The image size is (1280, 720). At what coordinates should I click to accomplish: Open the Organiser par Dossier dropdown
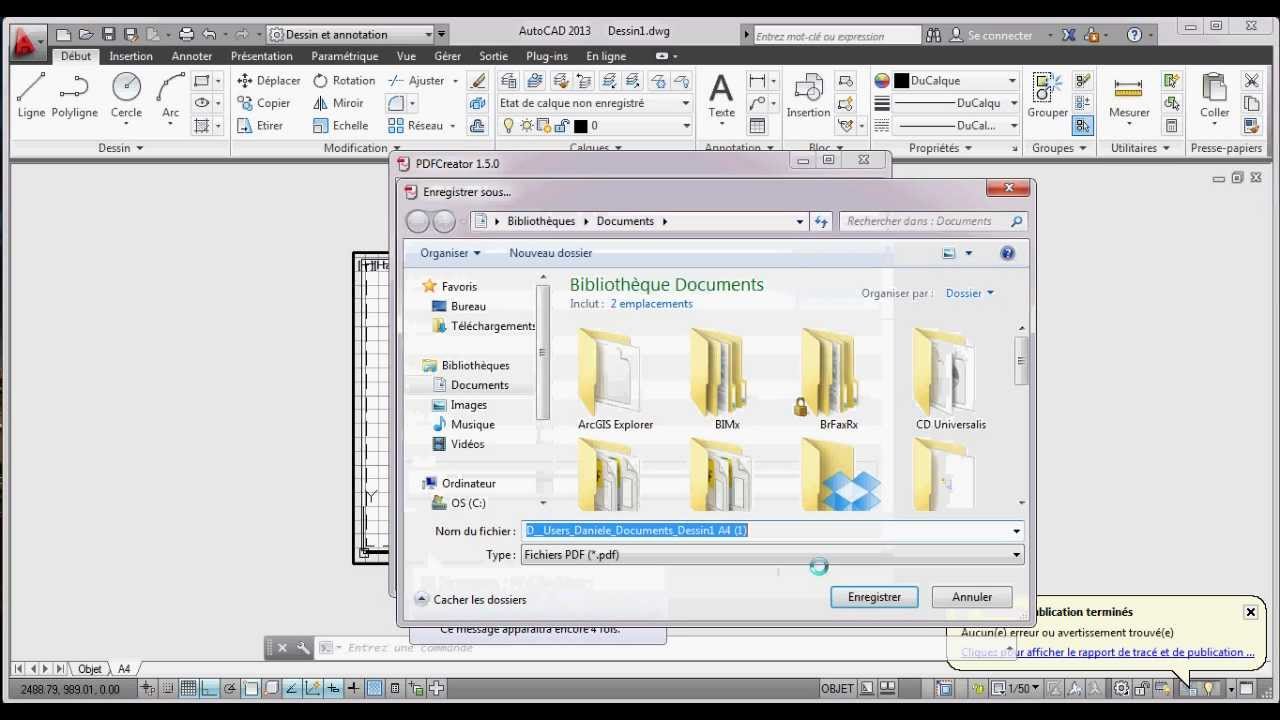969,293
